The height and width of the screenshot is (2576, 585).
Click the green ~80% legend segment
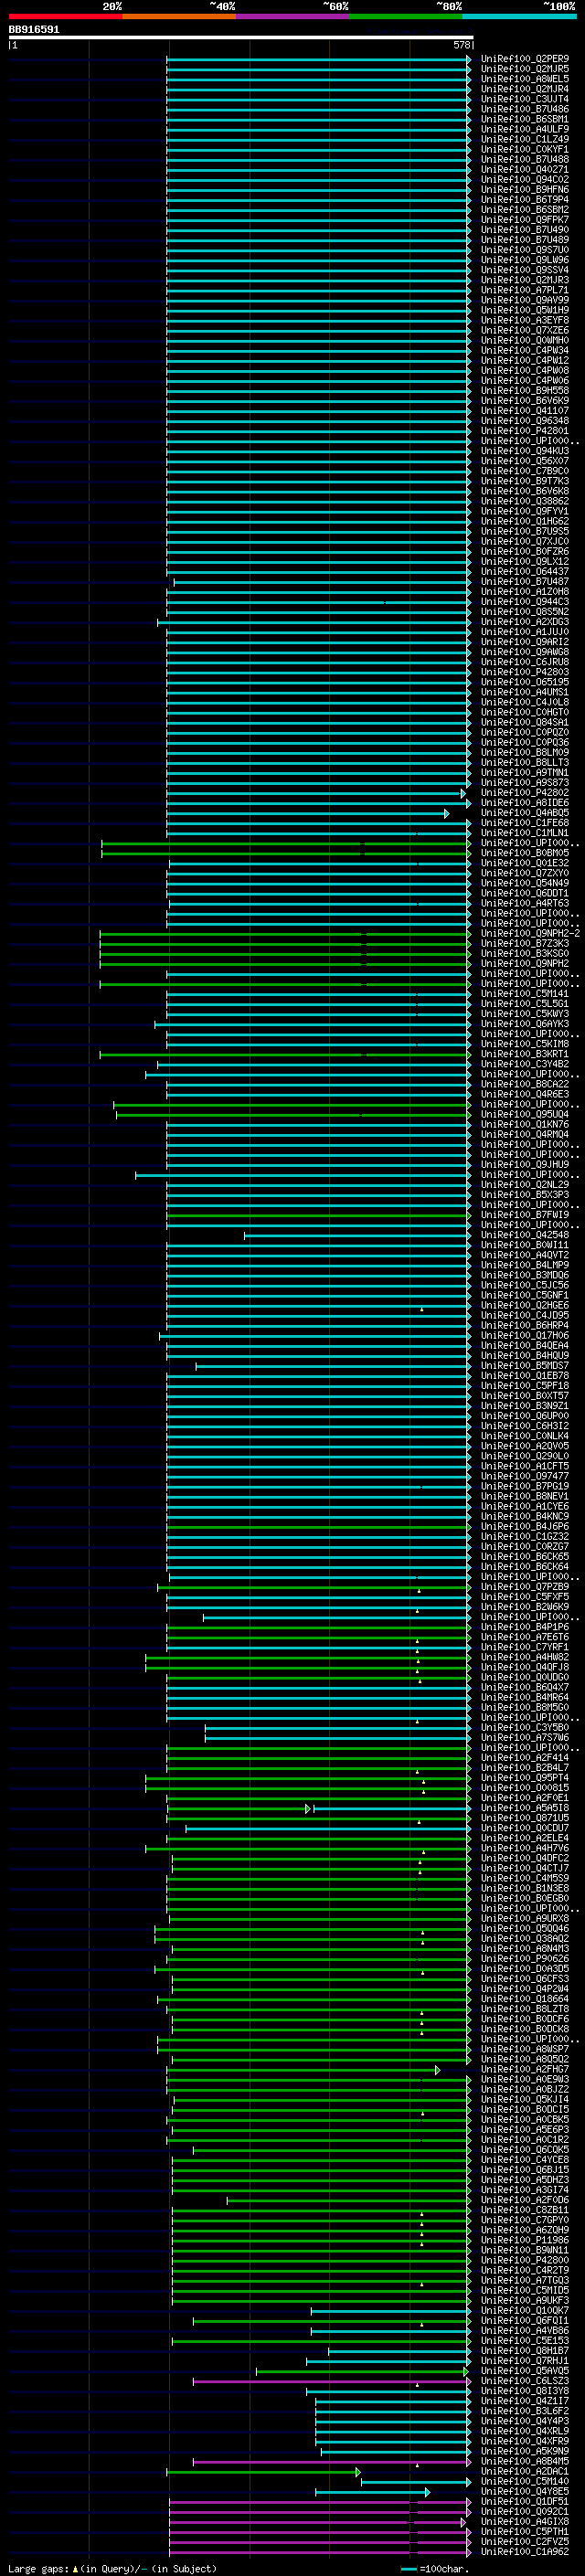tap(406, 17)
